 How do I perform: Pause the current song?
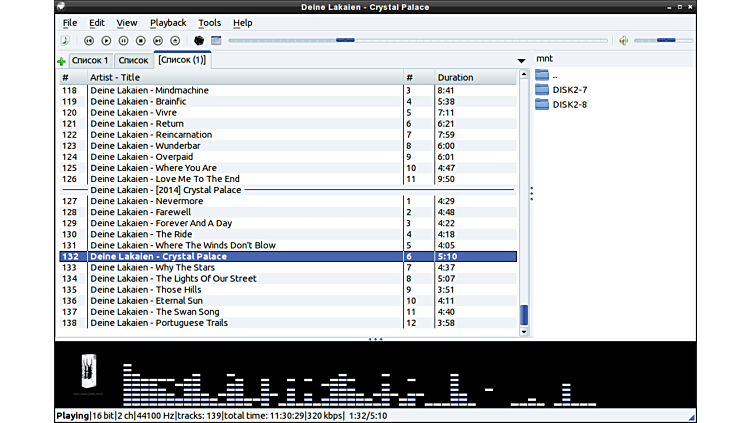[123, 41]
